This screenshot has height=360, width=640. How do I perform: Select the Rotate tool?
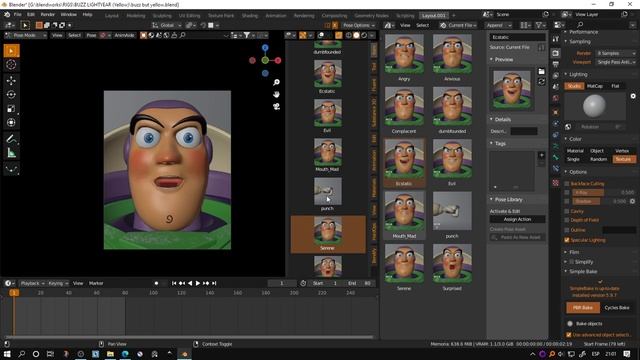pyautogui.click(x=11, y=94)
